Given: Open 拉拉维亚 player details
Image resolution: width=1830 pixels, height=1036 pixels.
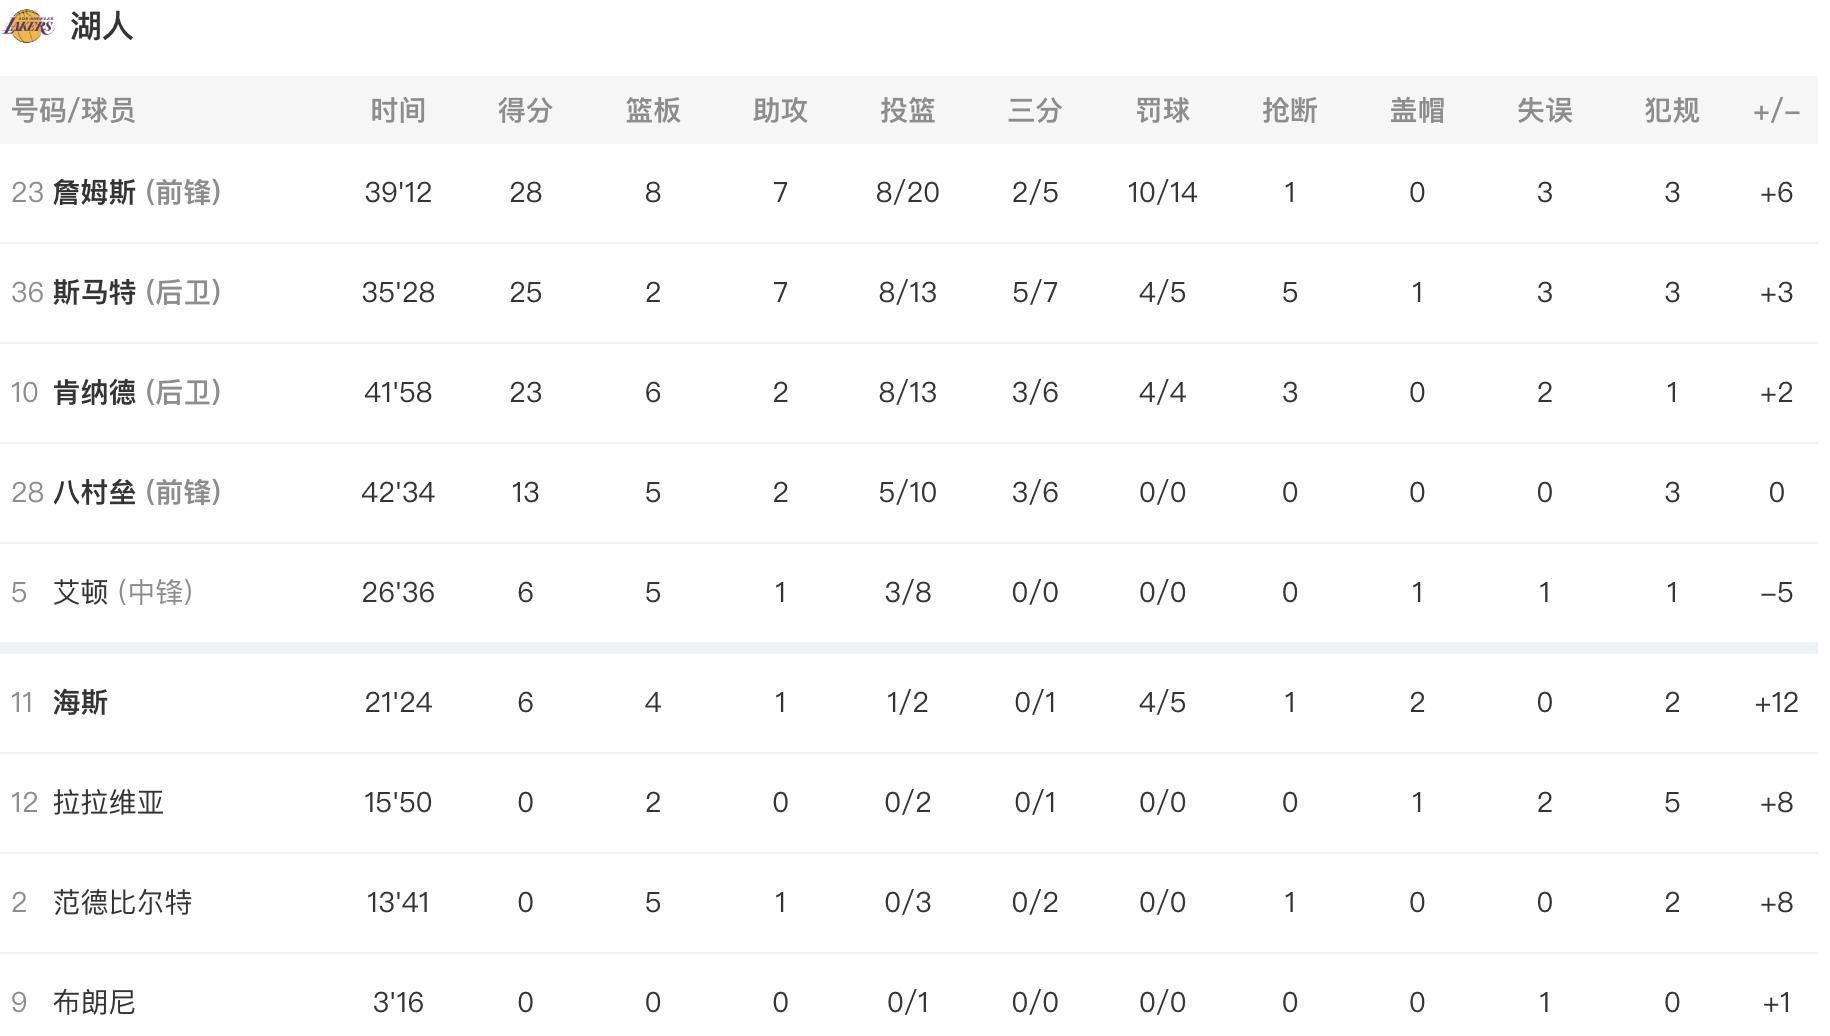Looking at the screenshot, I should [108, 802].
